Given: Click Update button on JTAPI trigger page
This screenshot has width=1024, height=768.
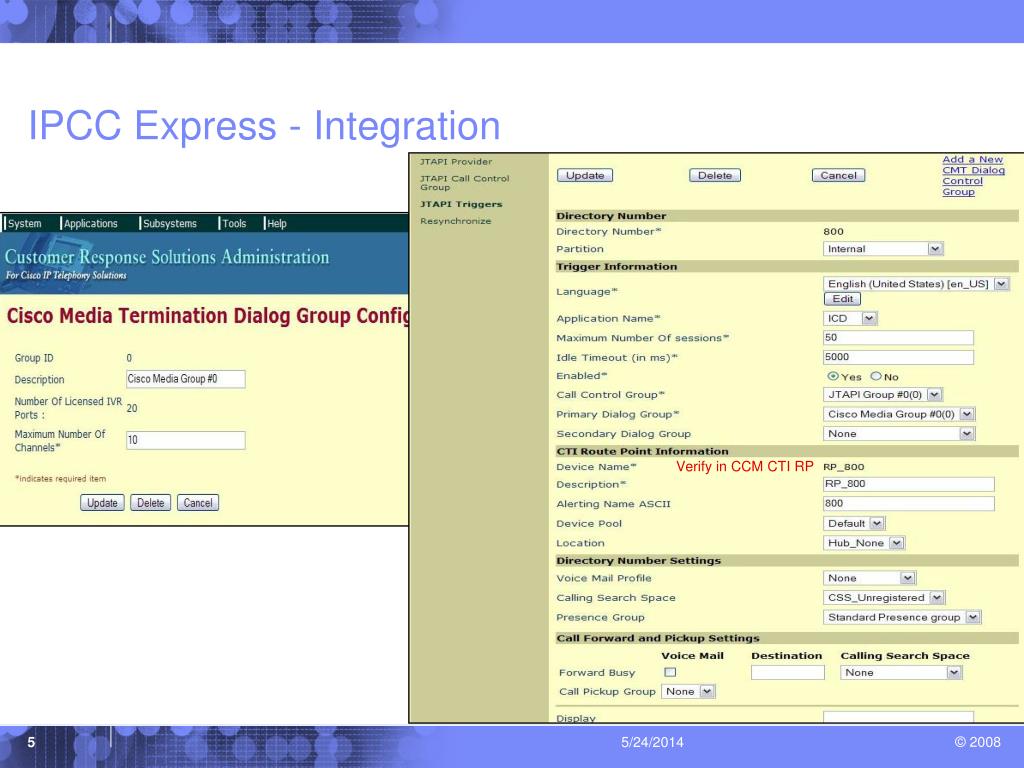Looking at the screenshot, I should 585,175.
